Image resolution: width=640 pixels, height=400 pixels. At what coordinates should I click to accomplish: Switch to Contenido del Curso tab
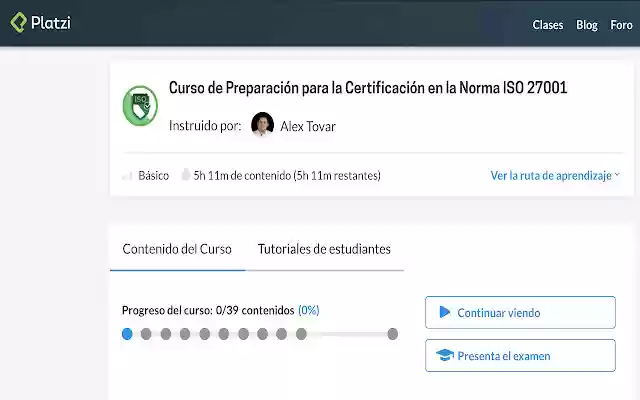click(177, 249)
